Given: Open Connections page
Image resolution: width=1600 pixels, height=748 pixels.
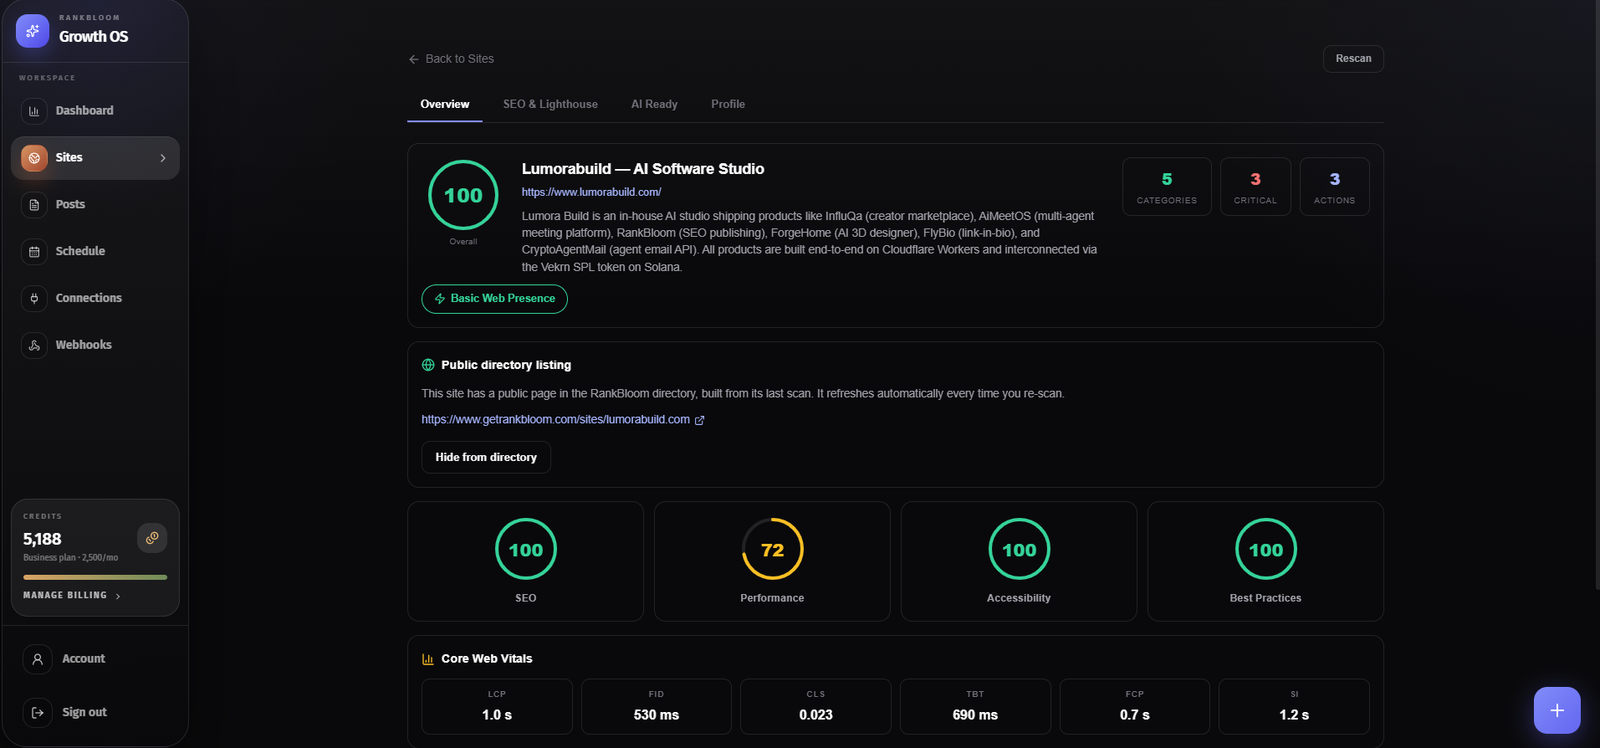Looking at the screenshot, I should pyautogui.click(x=95, y=298).
